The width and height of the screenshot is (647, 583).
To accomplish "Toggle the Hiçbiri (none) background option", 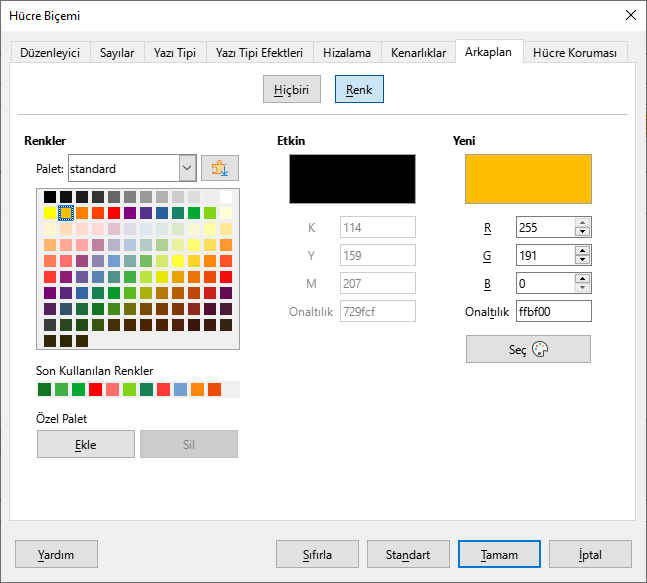I will 292,90.
